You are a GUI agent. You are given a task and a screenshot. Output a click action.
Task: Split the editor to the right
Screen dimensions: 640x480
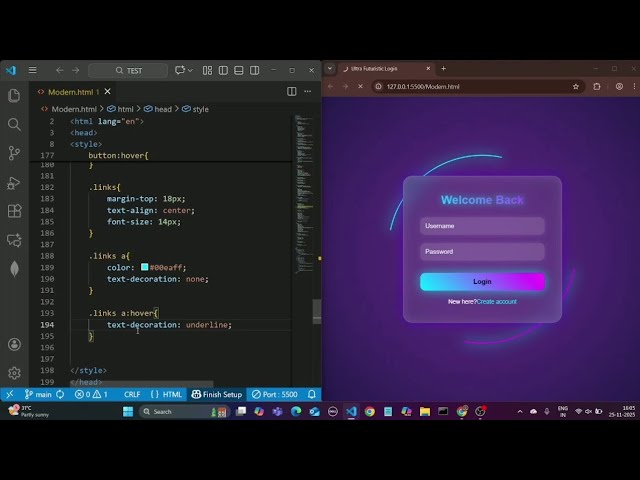[291, 91]
